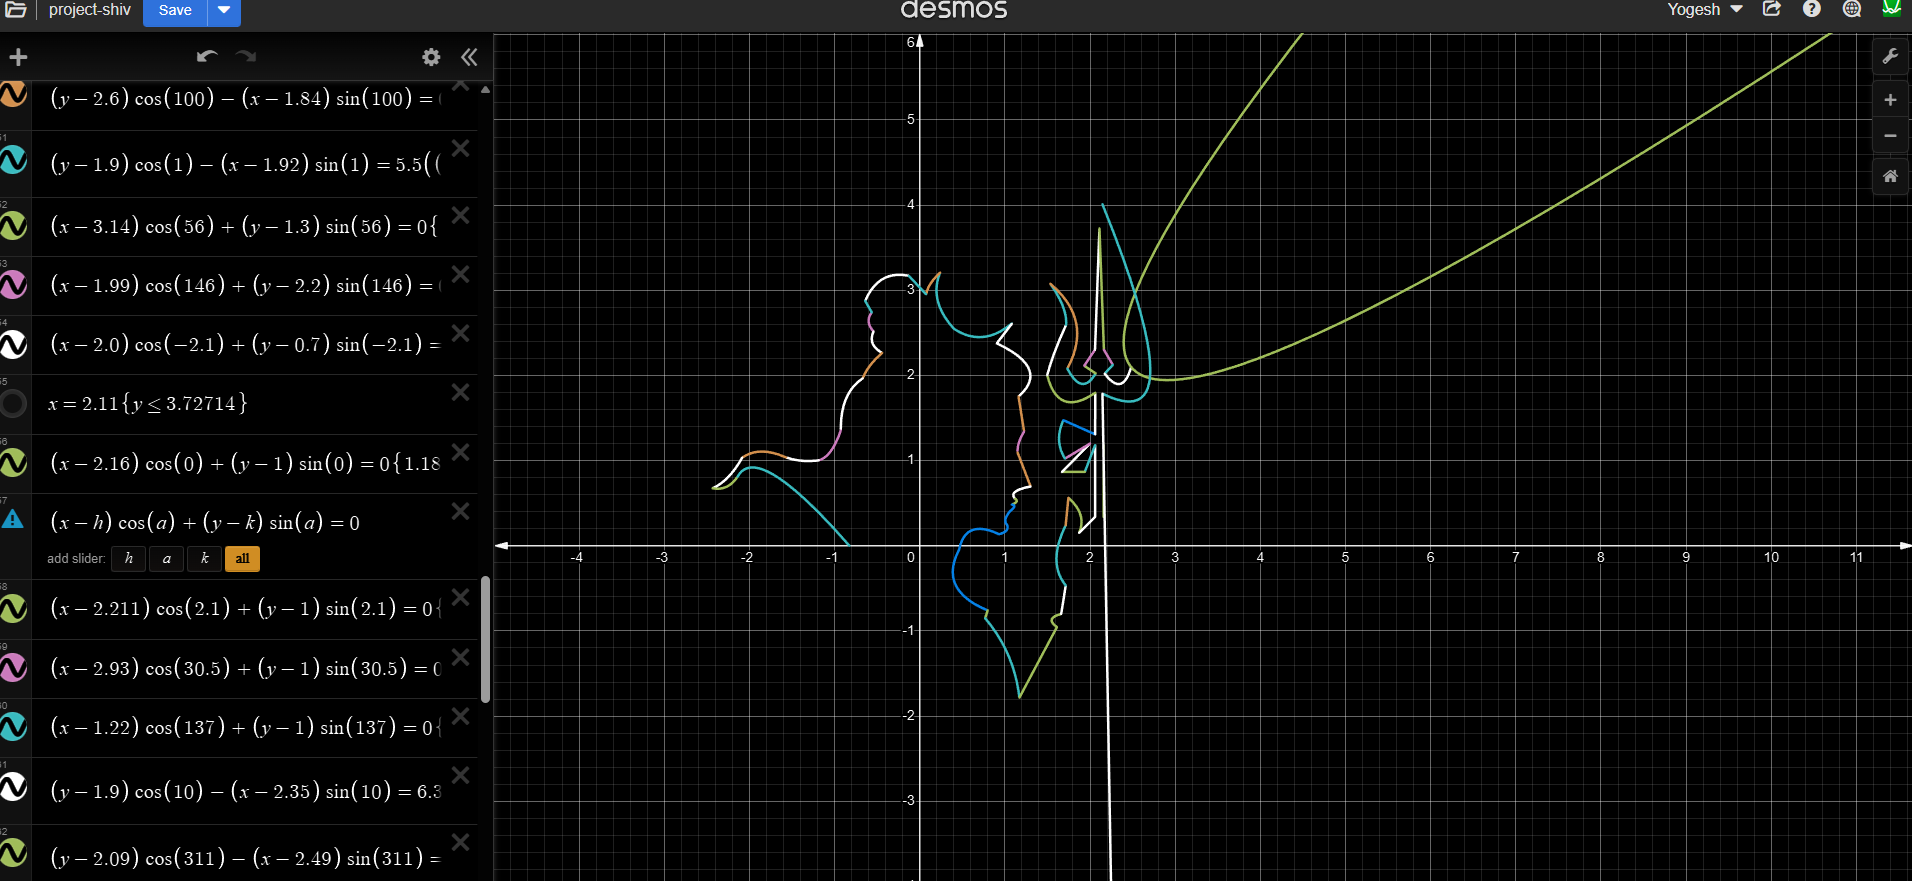Click the Add Item plus button
The image size is (1912, 881).
coord(18,57)
